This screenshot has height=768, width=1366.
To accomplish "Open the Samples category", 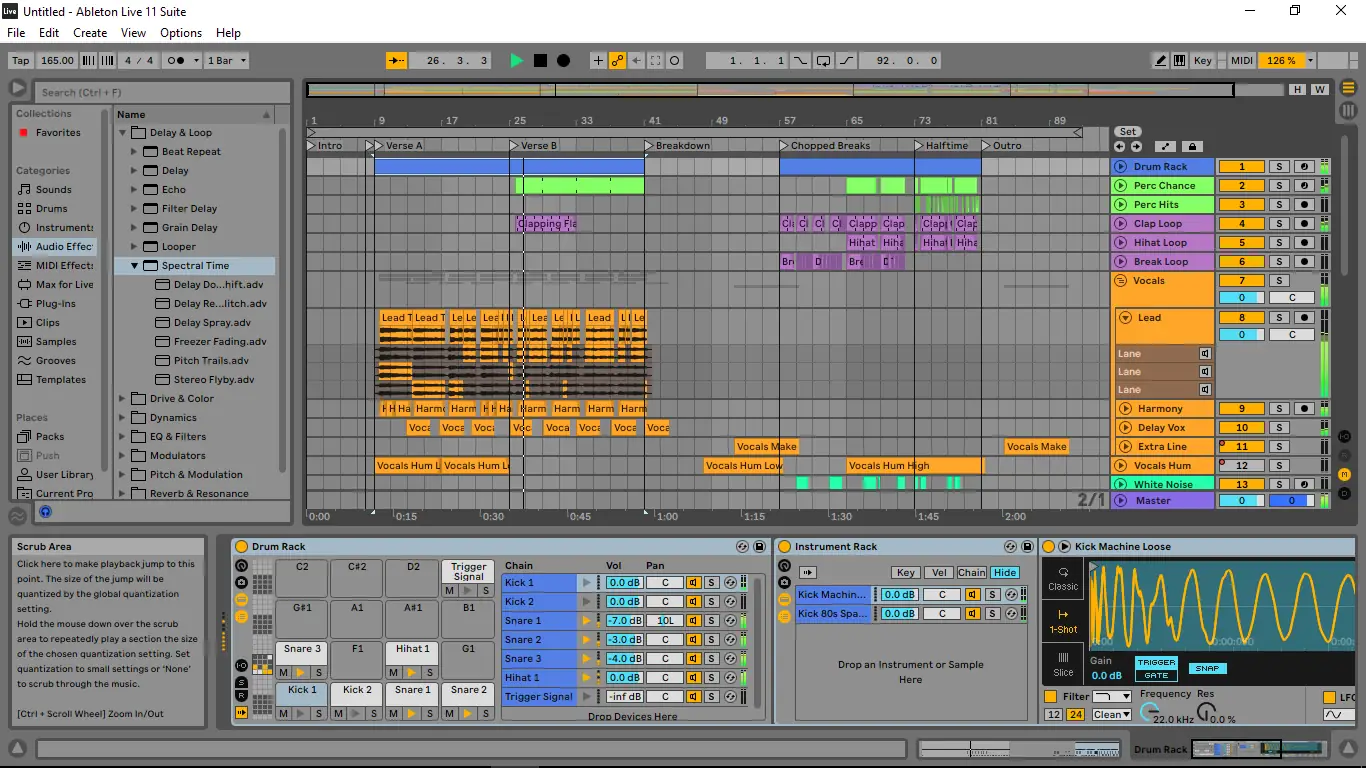I will tap(56, 342).
